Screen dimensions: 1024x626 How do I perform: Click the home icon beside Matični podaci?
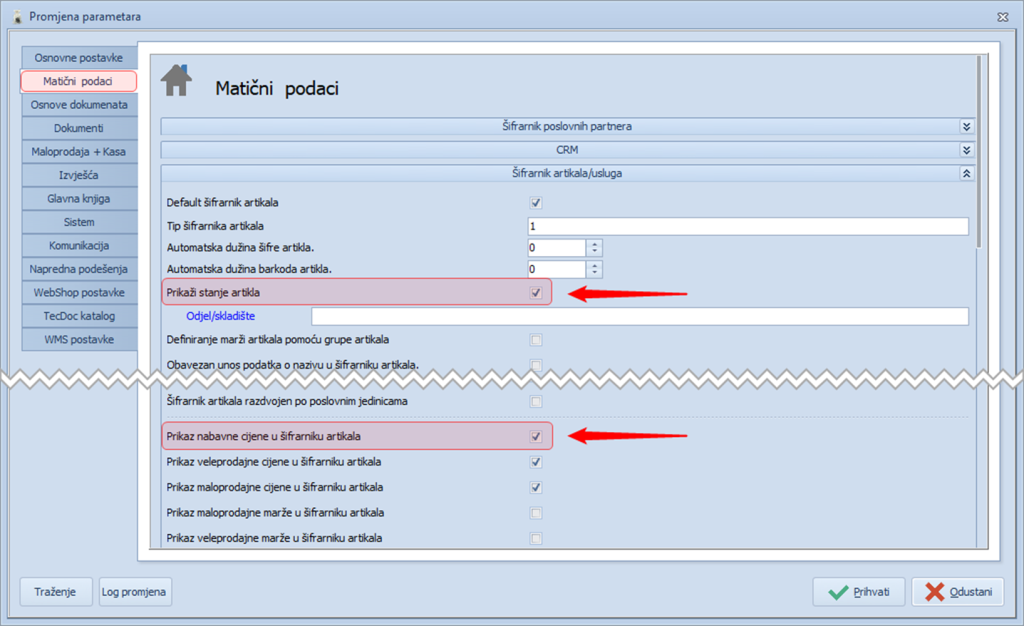(x=176, y=81)
